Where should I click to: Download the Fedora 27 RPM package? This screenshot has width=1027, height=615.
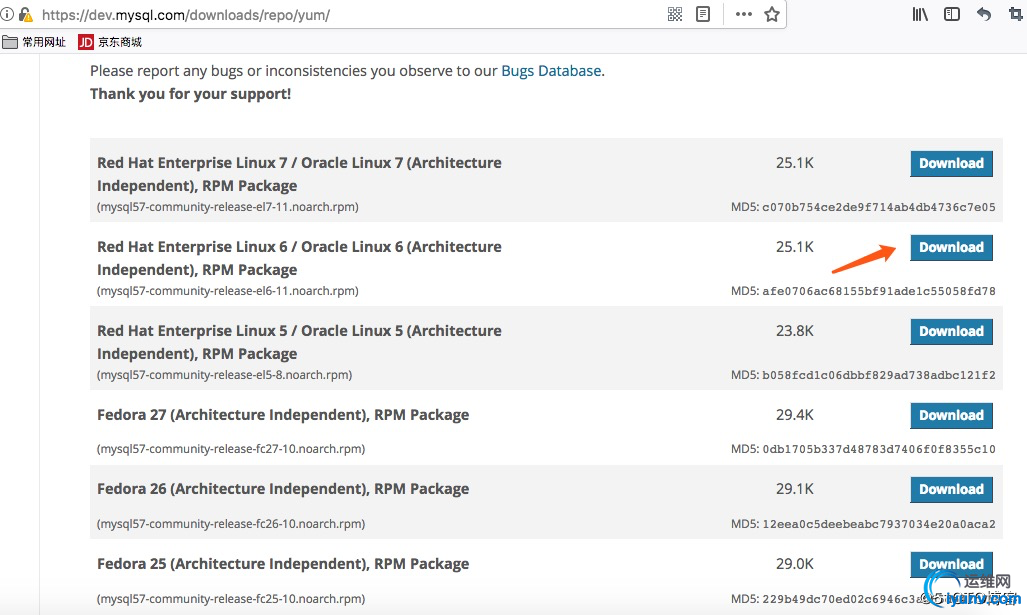[x=951, y=416]
